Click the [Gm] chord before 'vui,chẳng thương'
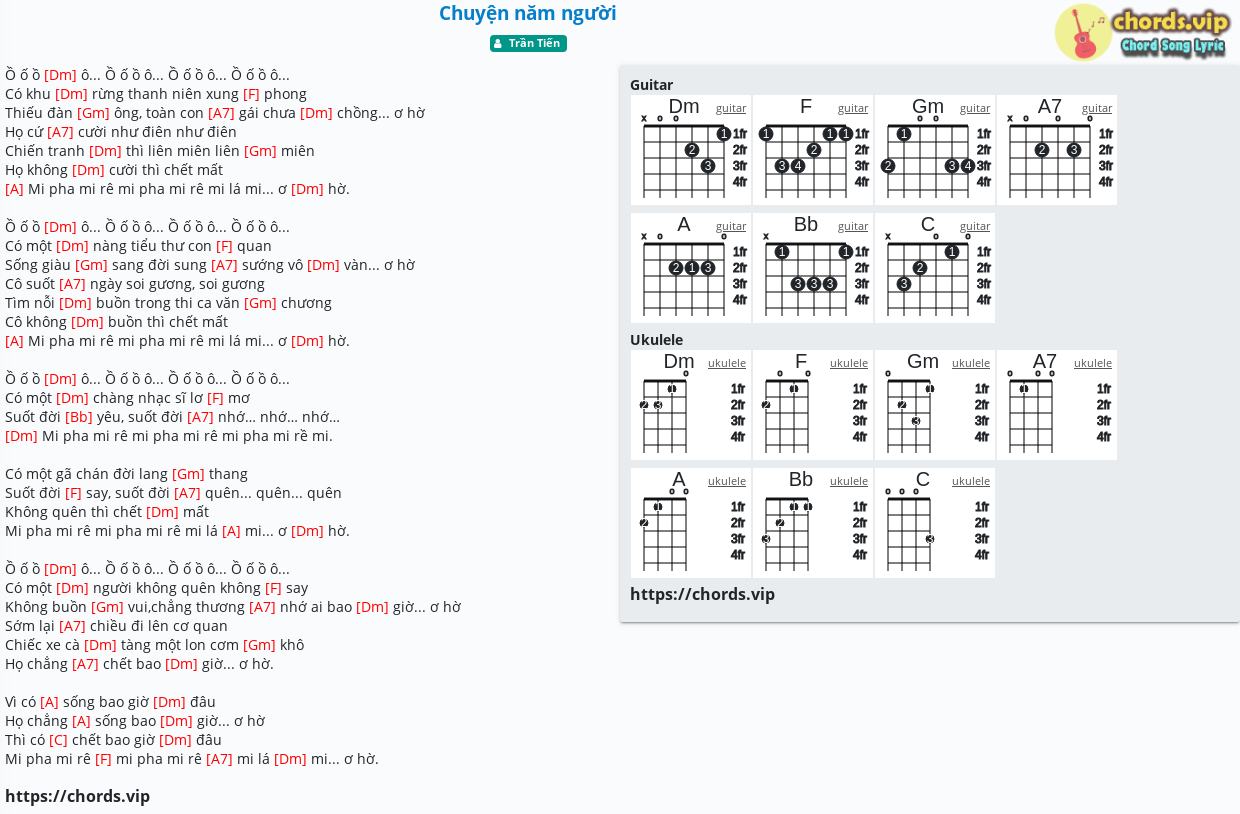The width and height of the screenshot is (1240, 814). pos(107,607)
